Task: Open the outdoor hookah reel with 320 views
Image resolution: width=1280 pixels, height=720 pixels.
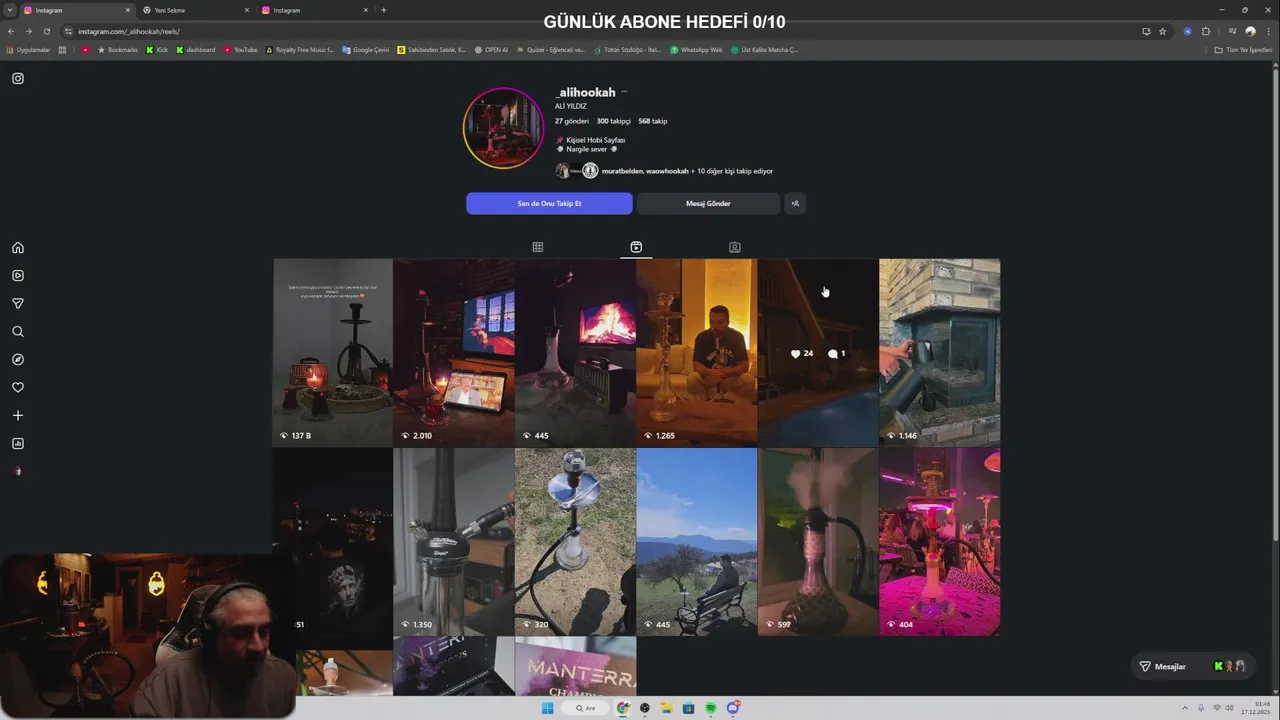Action: [575, 541]
